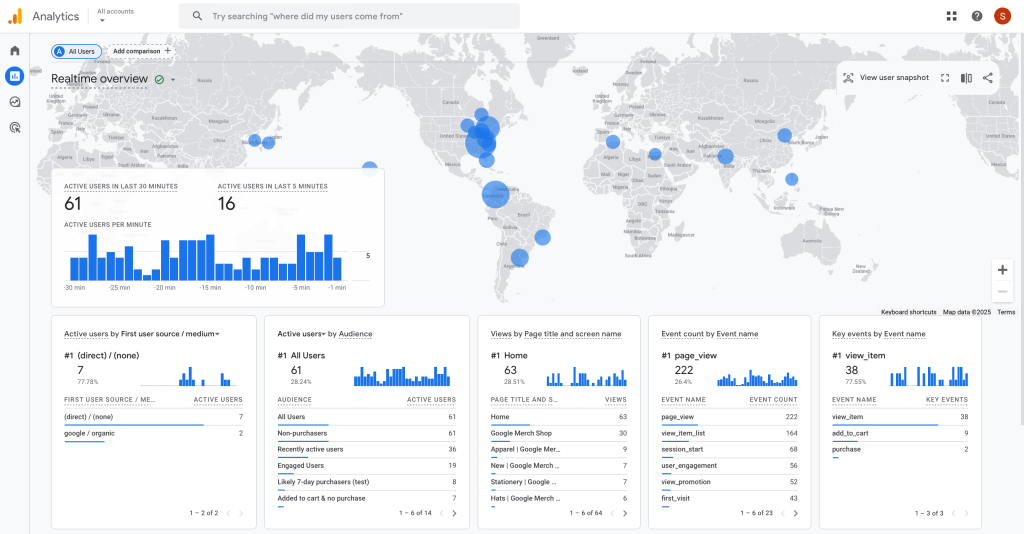
Task: Select the All Users chip
Action: [76, 51]
